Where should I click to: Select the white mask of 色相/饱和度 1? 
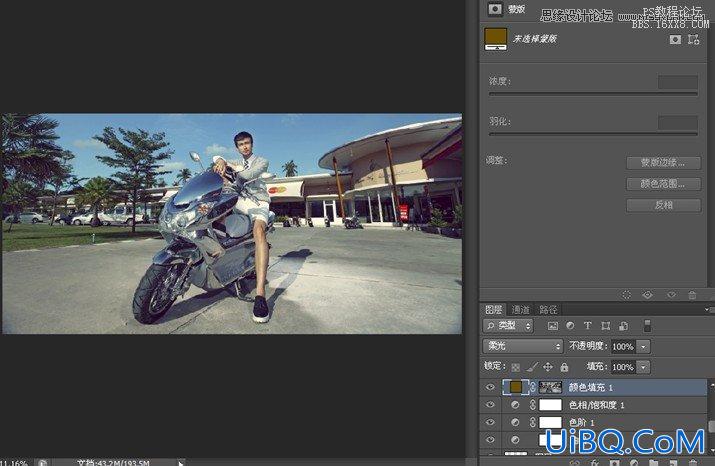click(550, 405)
